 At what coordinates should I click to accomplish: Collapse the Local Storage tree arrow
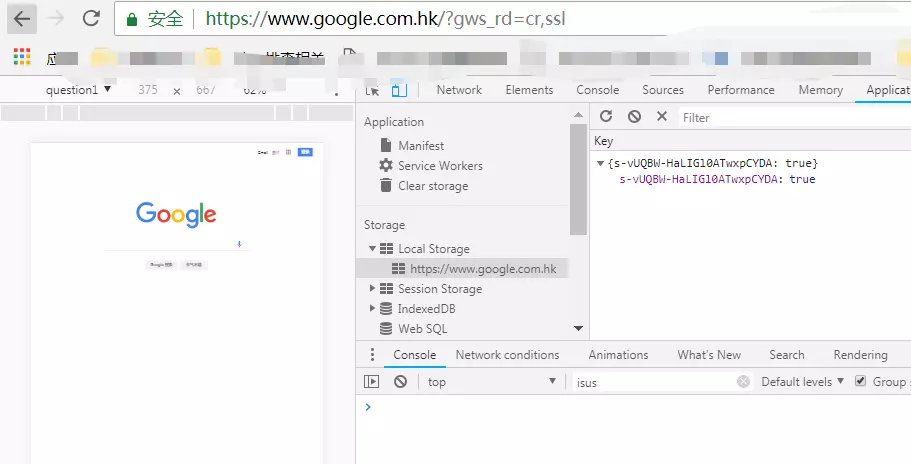point(372,249)
